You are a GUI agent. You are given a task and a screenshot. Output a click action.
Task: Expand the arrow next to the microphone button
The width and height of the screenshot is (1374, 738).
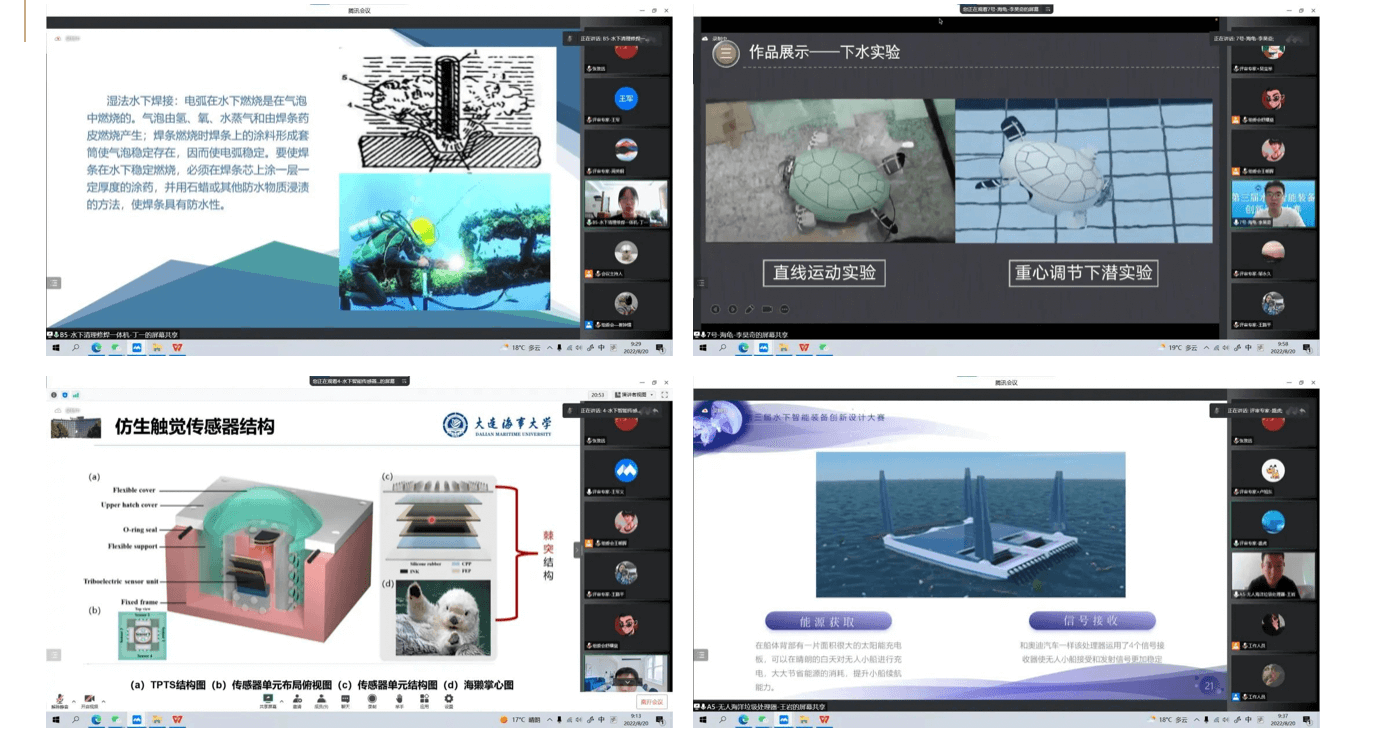click(73, 699)
